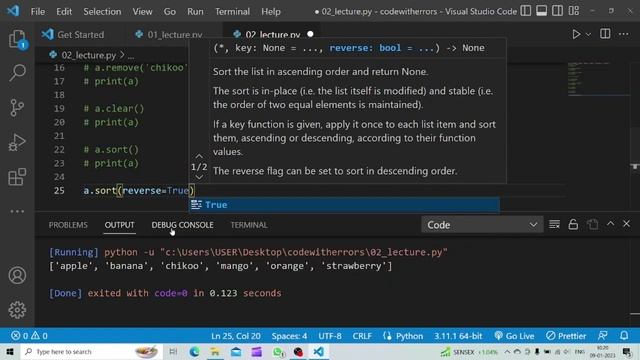Viewport: 640px width, 360px height.
Task: Show additional views ellipsis in activity bar
Action: click(x=17, y=211)
